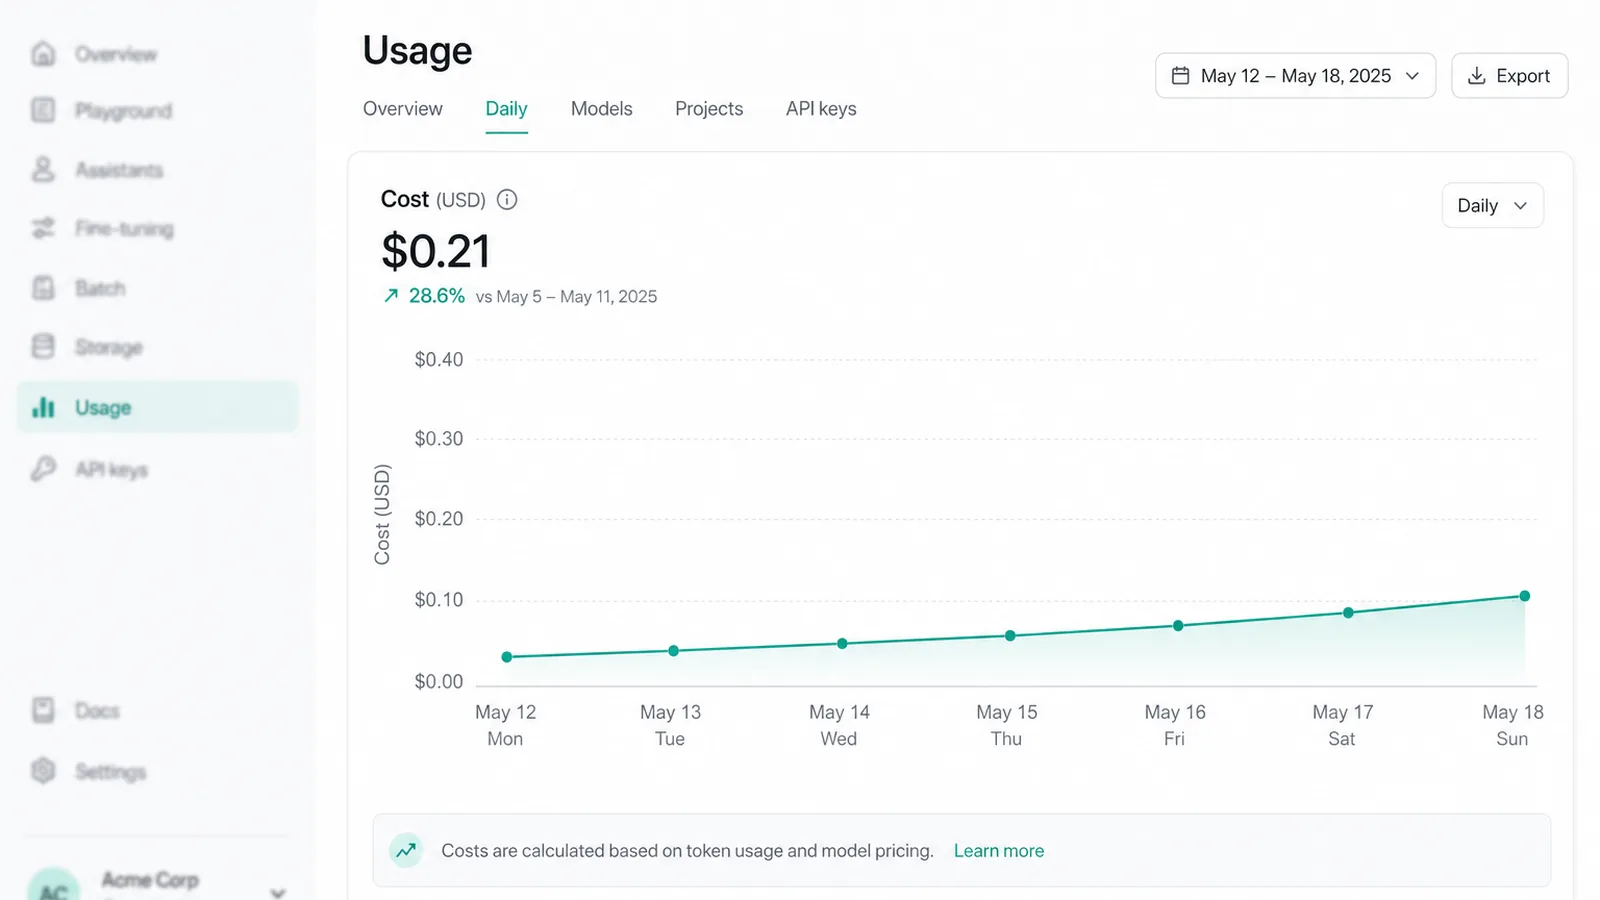Click the $0.10 axis label
The width and height of the screenshot is (1600, 900).
coord(439,599)
